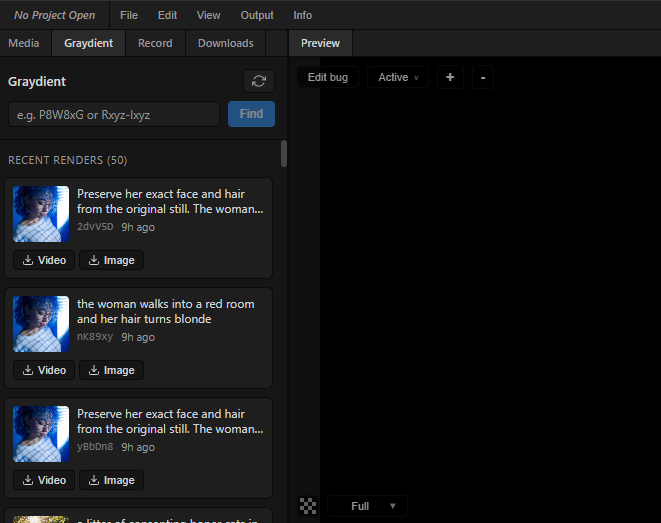Toggle the checkerboard transparency background icon

pos(308,506)
